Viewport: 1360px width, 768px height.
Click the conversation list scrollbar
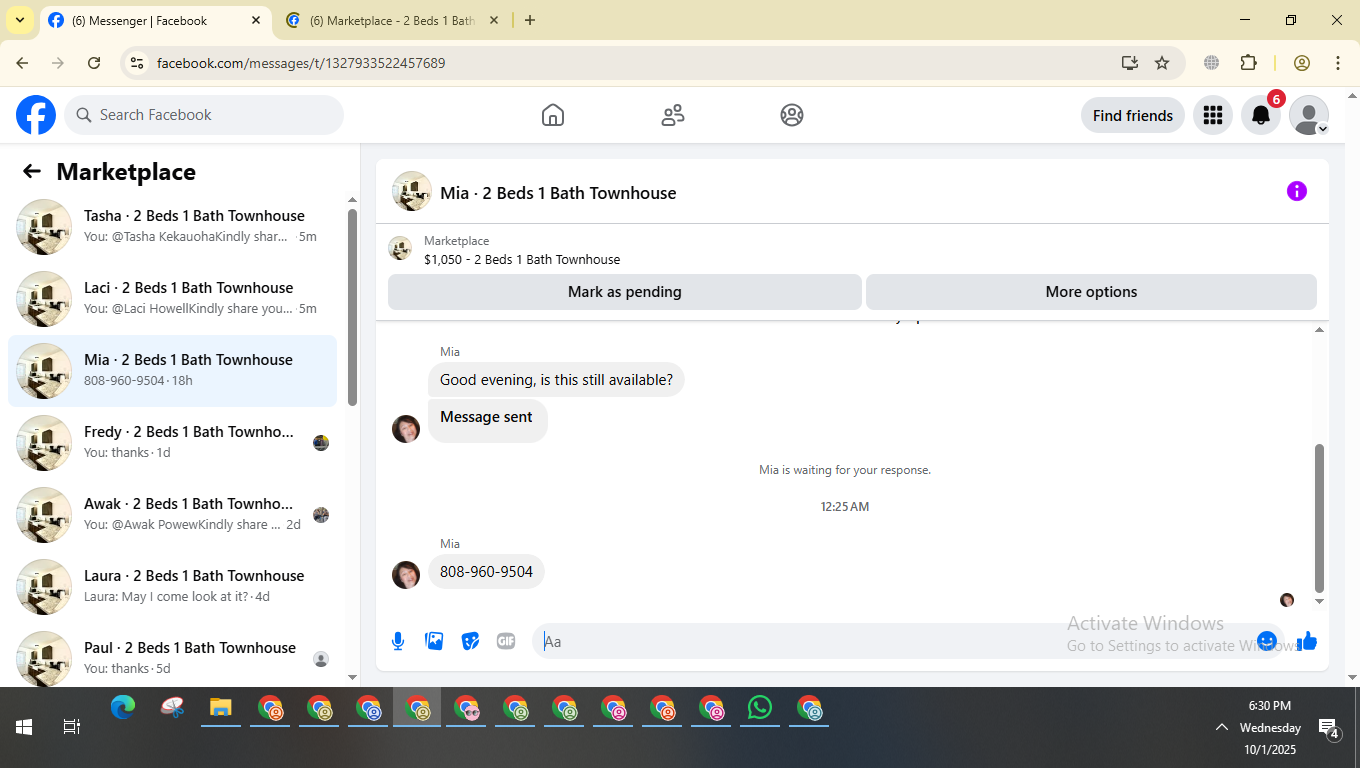click(x=352, y=307)
